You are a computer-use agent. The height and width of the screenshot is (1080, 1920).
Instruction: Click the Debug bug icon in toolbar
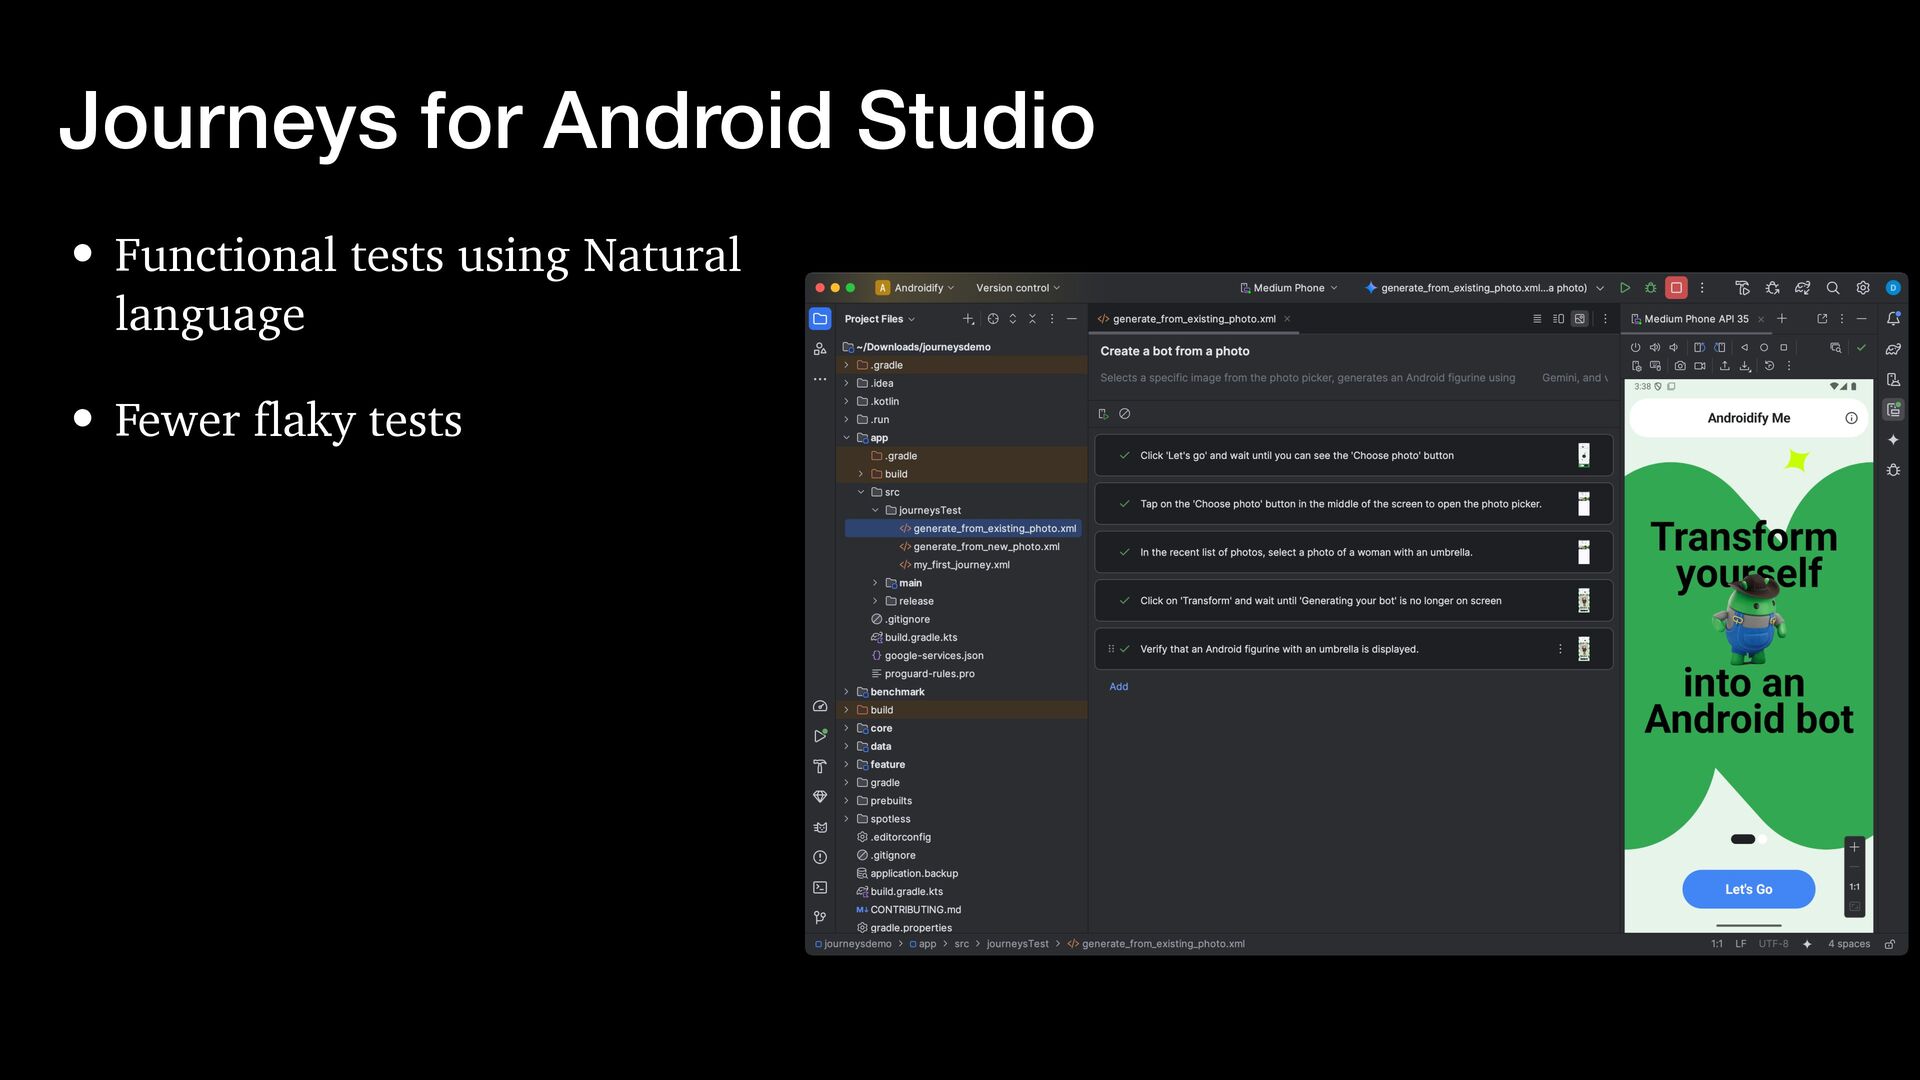[1651, 288]
